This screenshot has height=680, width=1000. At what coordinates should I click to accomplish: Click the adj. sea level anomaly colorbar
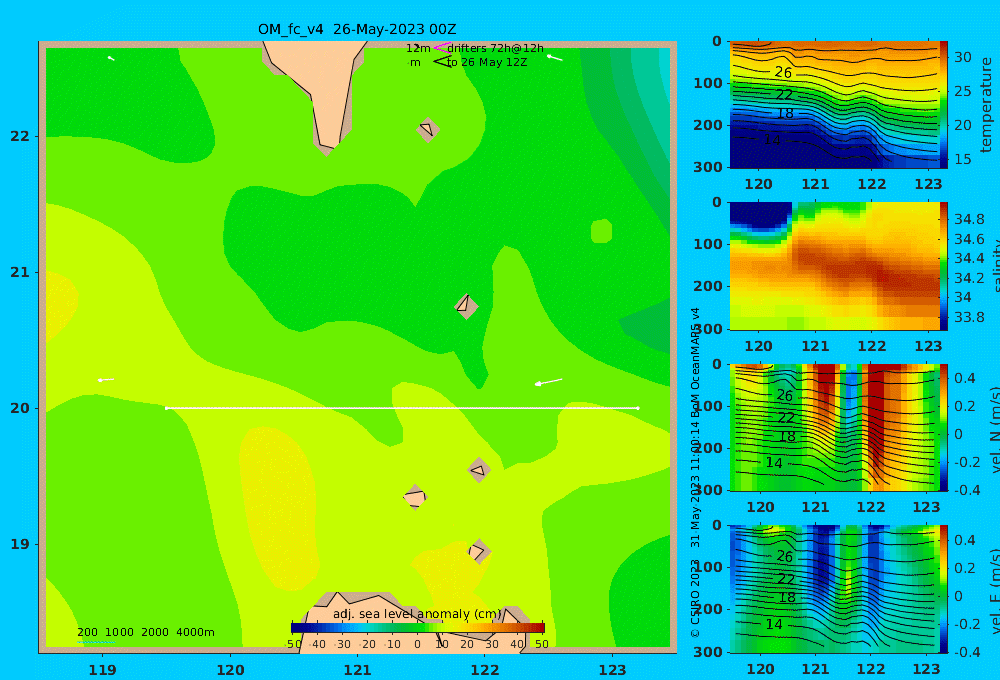418,628
